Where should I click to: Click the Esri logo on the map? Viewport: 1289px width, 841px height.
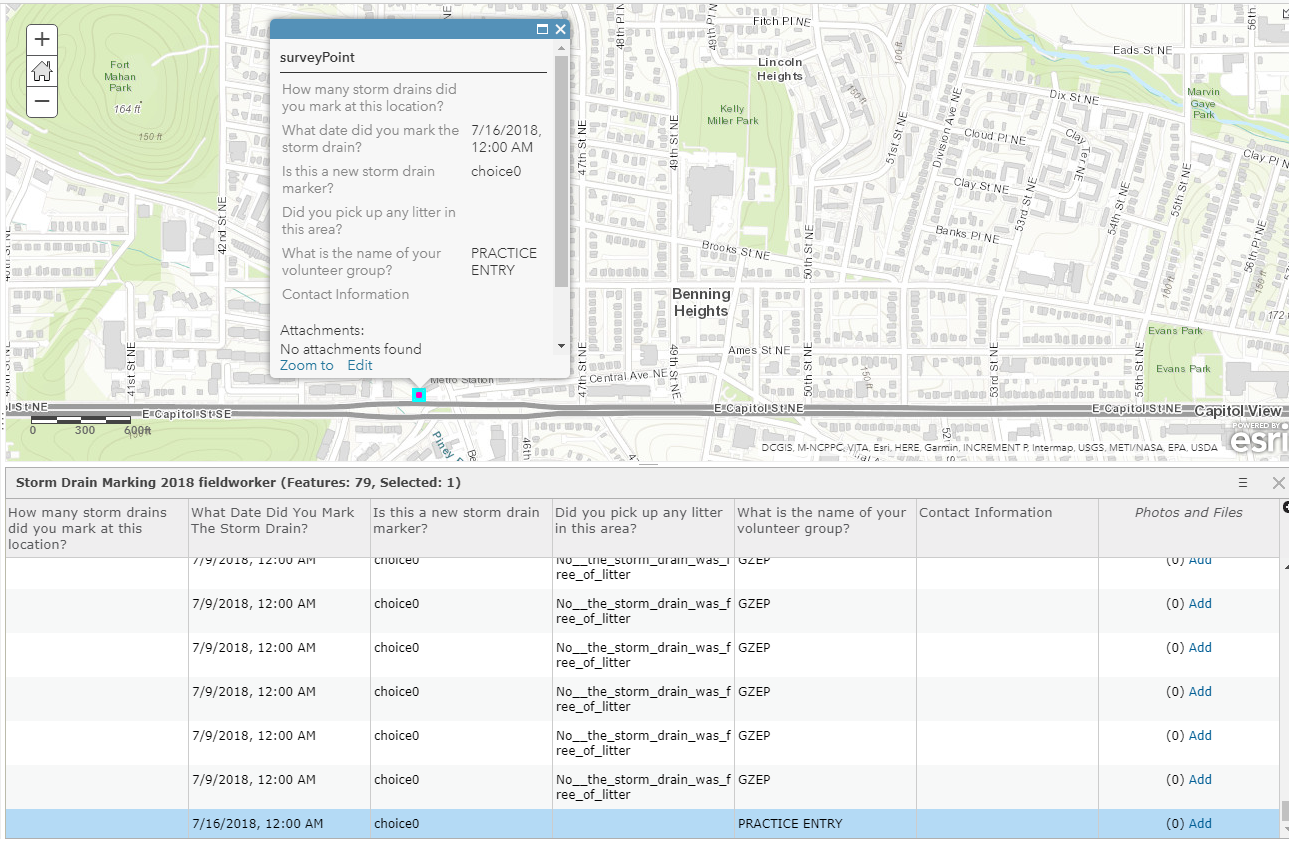click(x=1258, y=440)
